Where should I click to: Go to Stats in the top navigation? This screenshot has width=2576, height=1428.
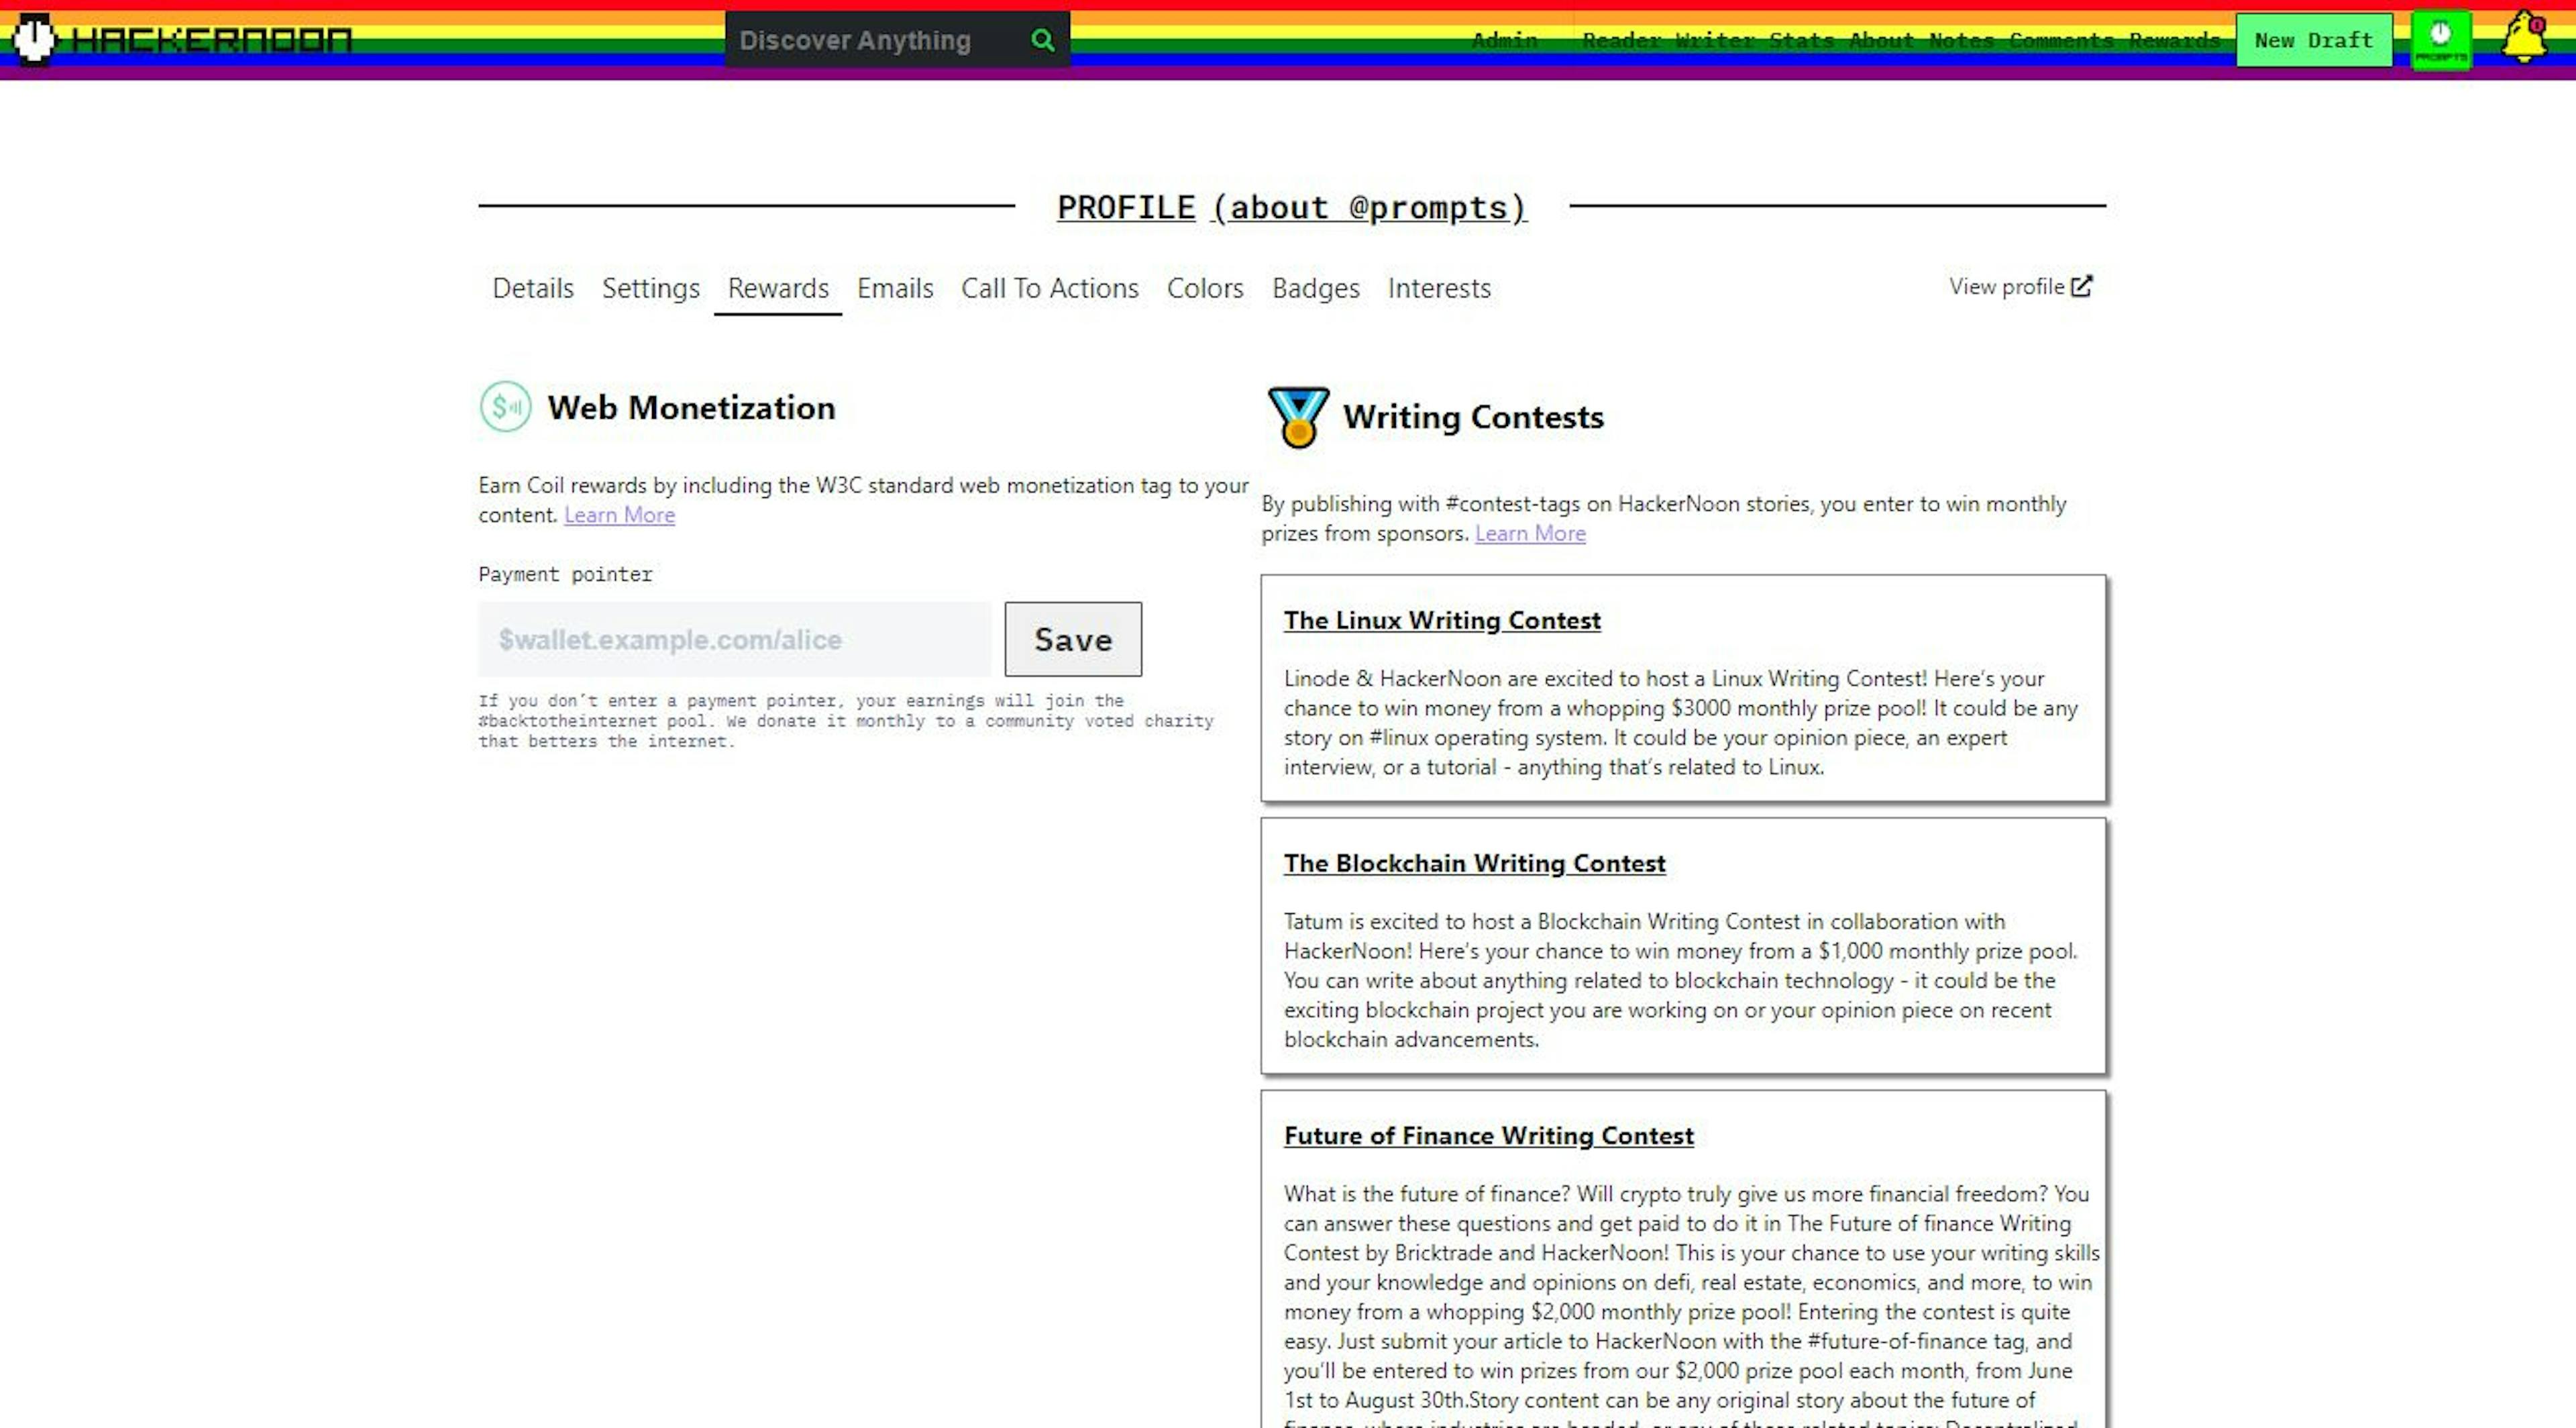pyautogui.click(x=1801, y=40)
